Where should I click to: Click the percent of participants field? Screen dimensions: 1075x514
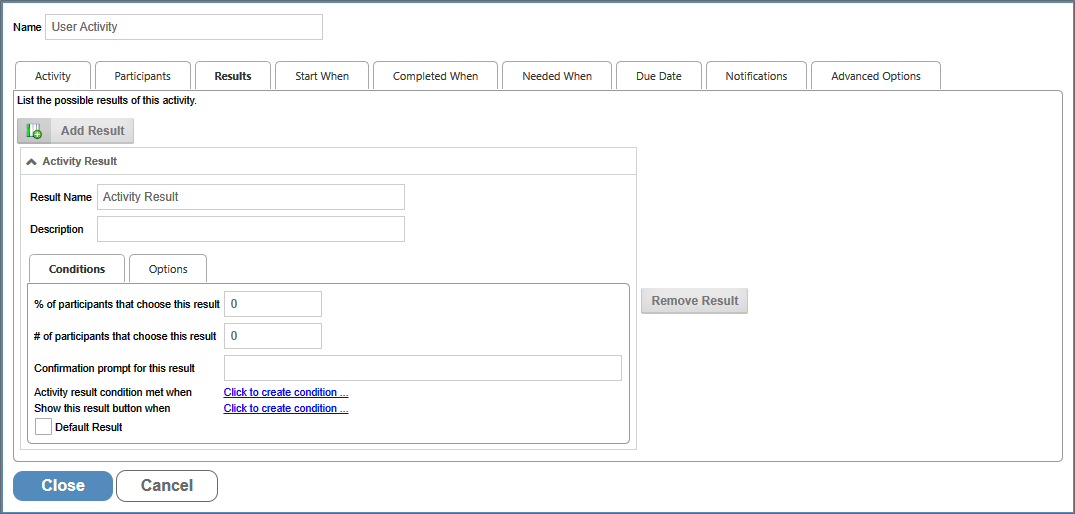coord(272,304)
